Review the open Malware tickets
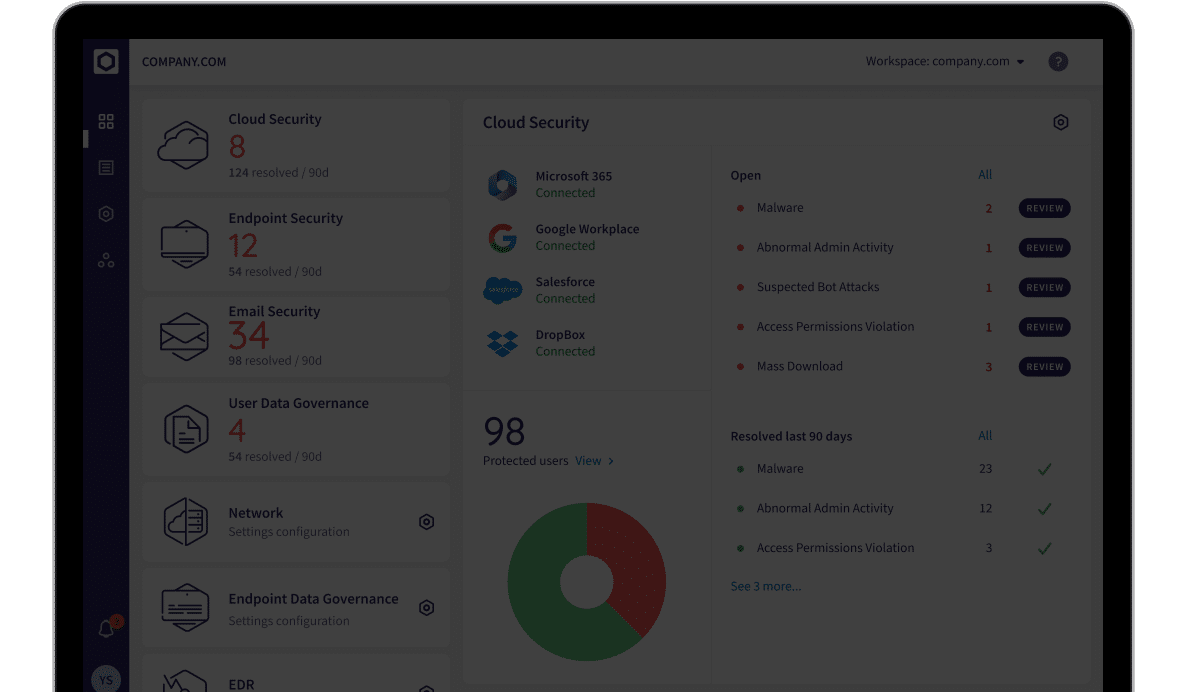Screen dimensions: 1185x692 (1044, 208)
